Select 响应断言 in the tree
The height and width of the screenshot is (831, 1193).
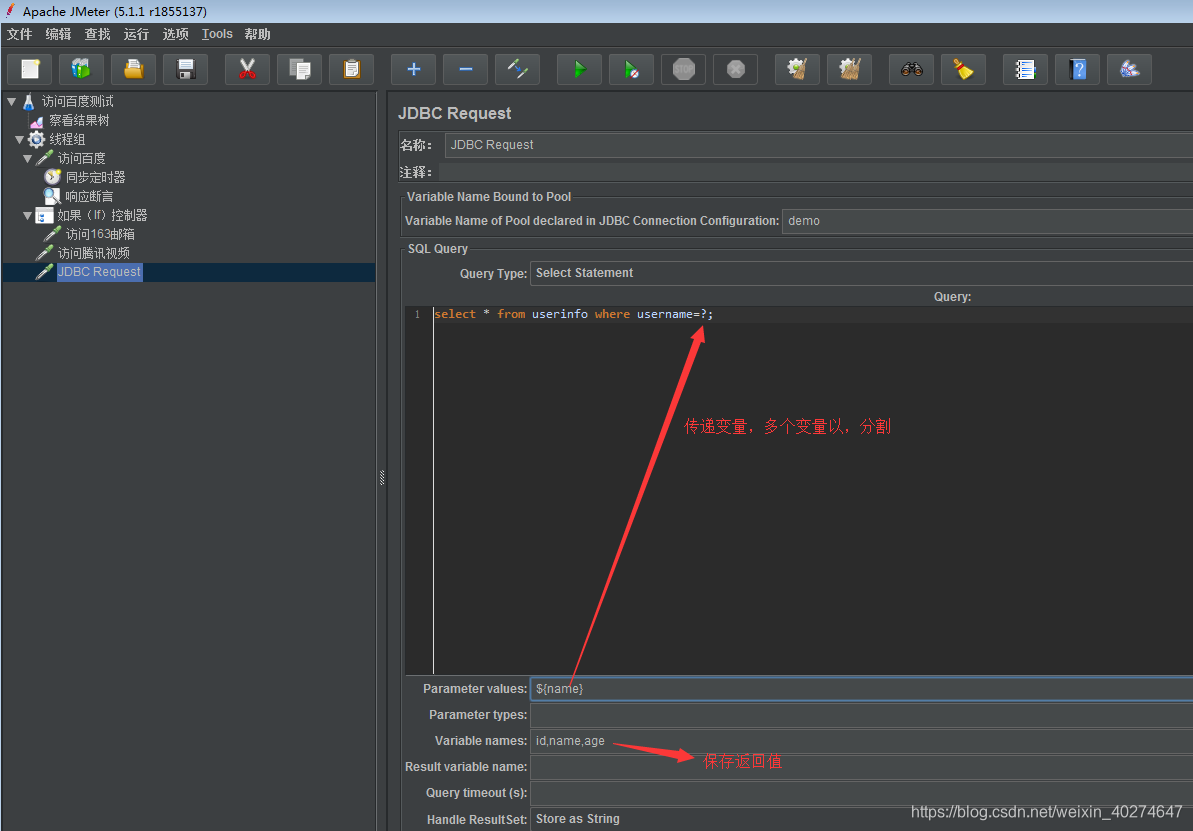point(89,196)
